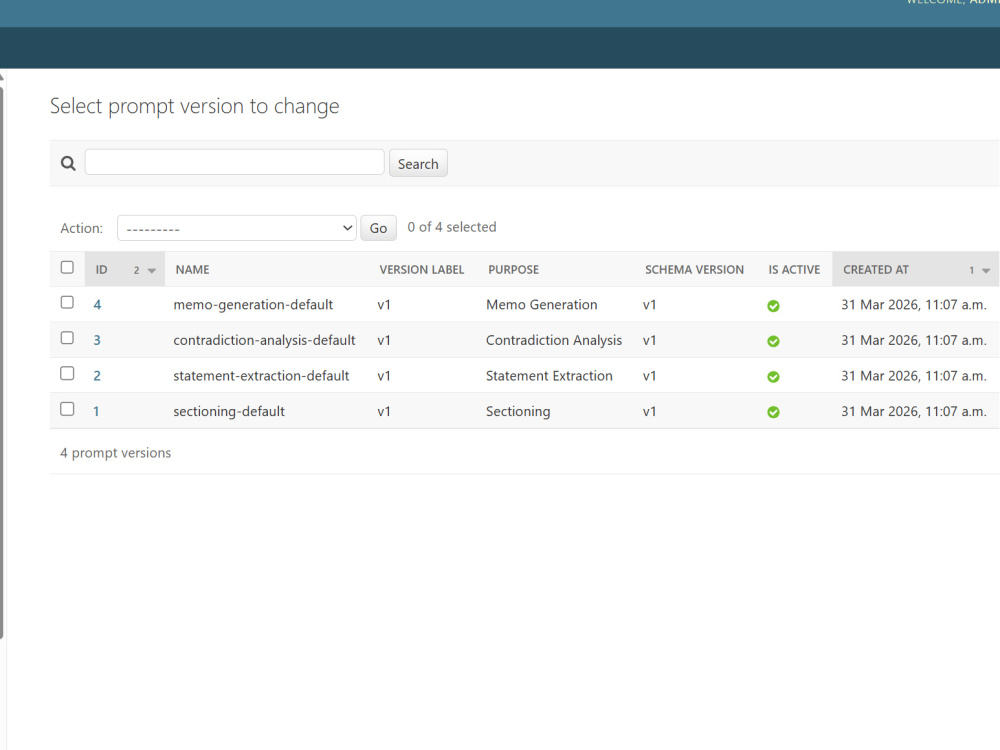
Task: Click the statement-extraction-default name cell
Action: [x=261, y=376]
